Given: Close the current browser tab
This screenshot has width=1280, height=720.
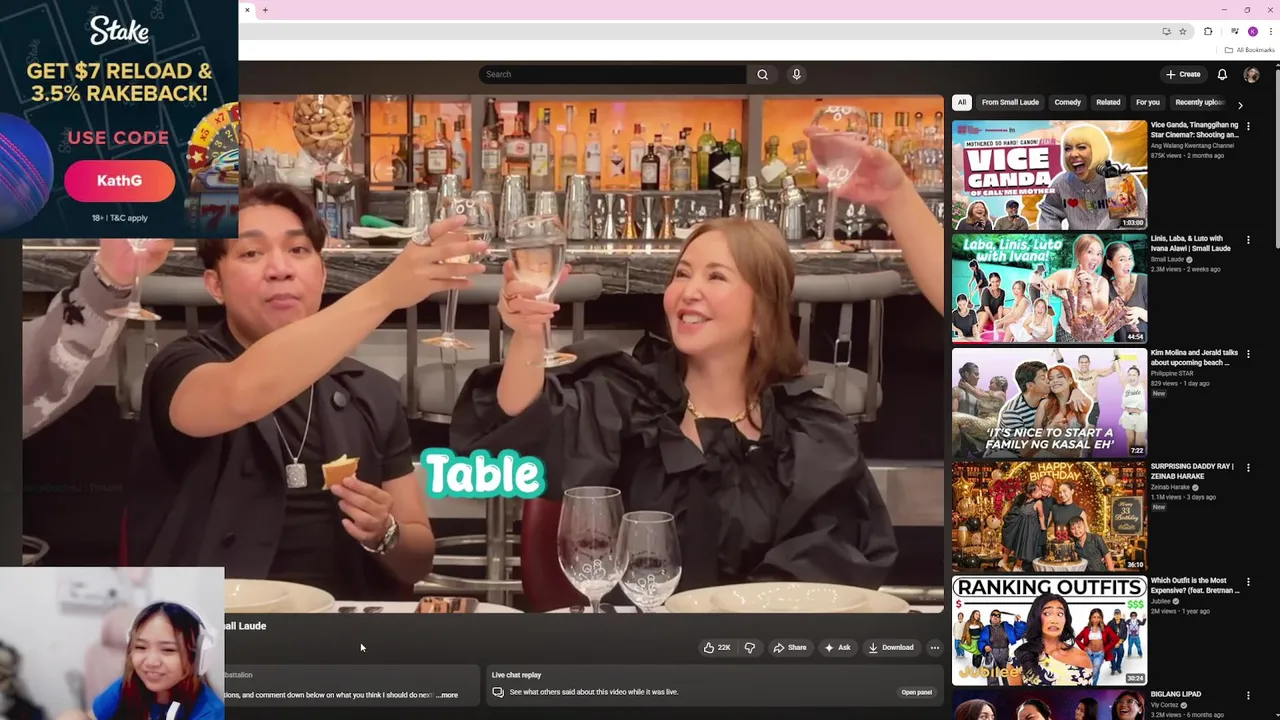Looking at the screenshot, I should coord(247,10).
